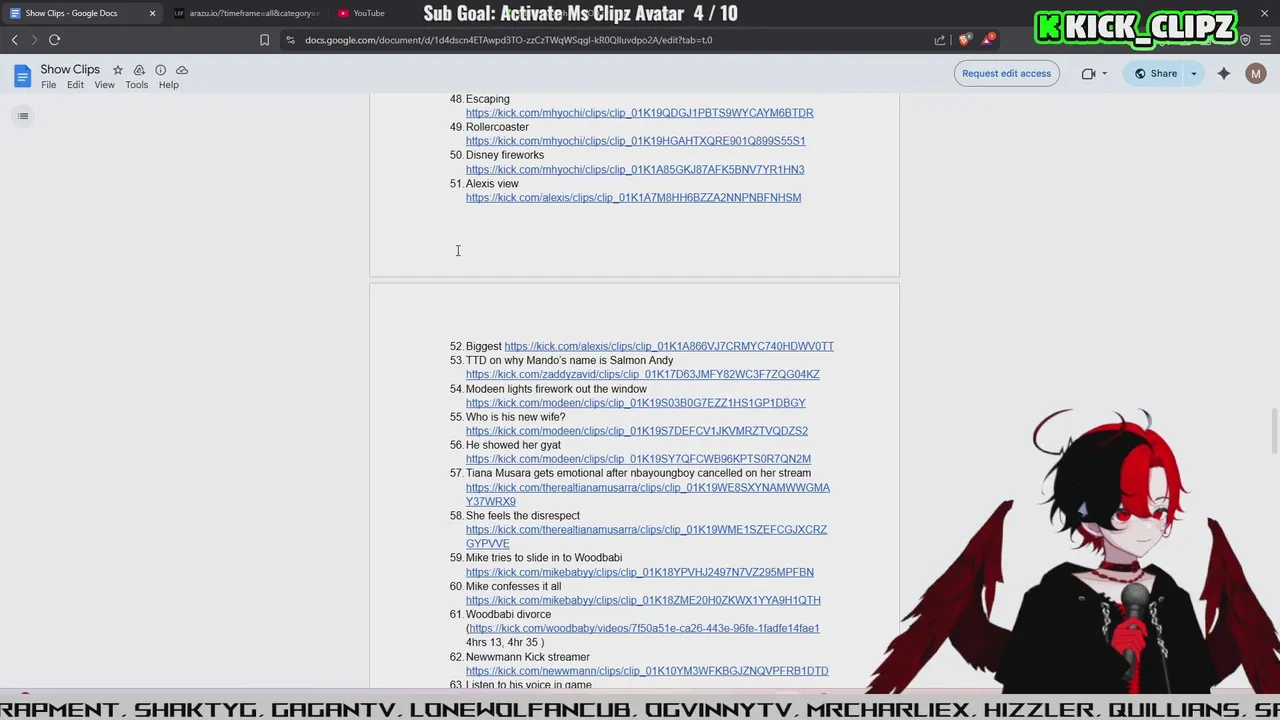Click the Google Meet camera icon
1280x720 pixels.
1088,73
